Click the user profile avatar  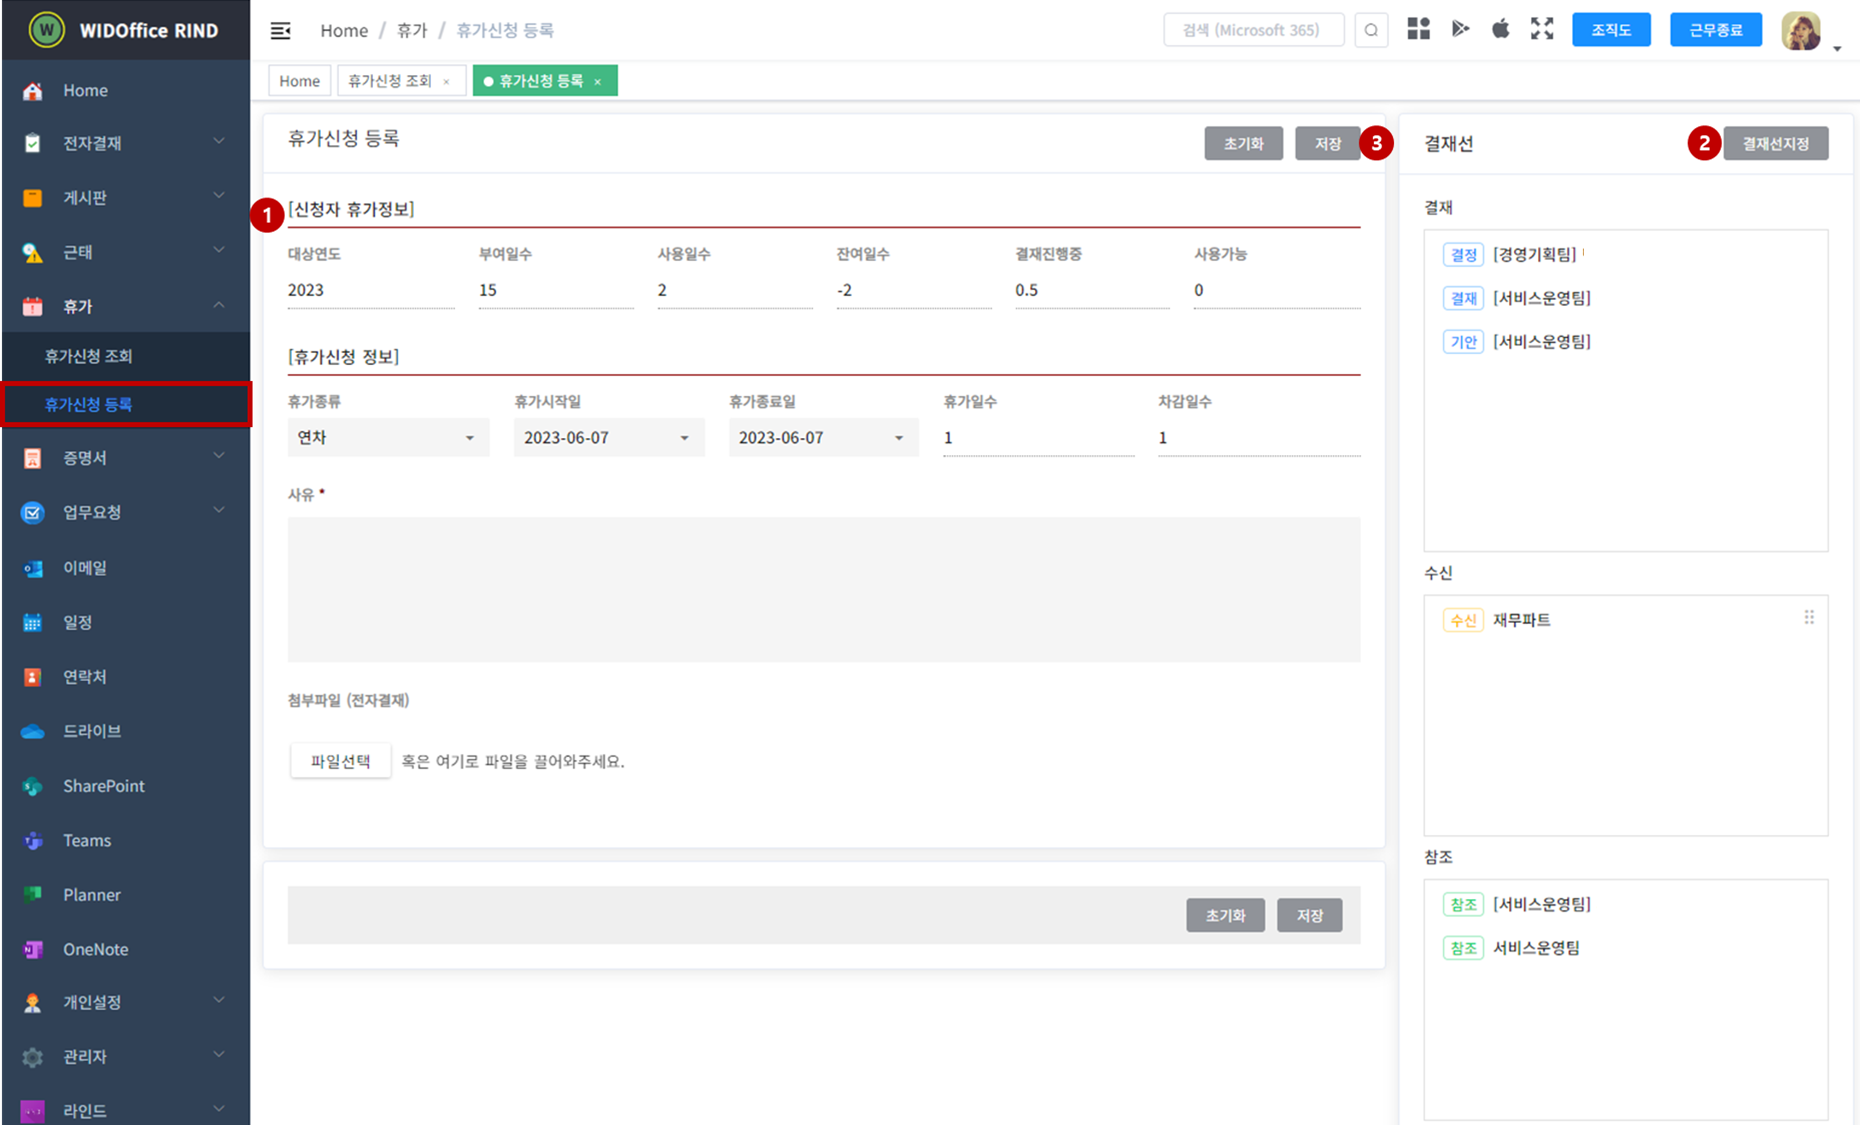pos(1801,31)
